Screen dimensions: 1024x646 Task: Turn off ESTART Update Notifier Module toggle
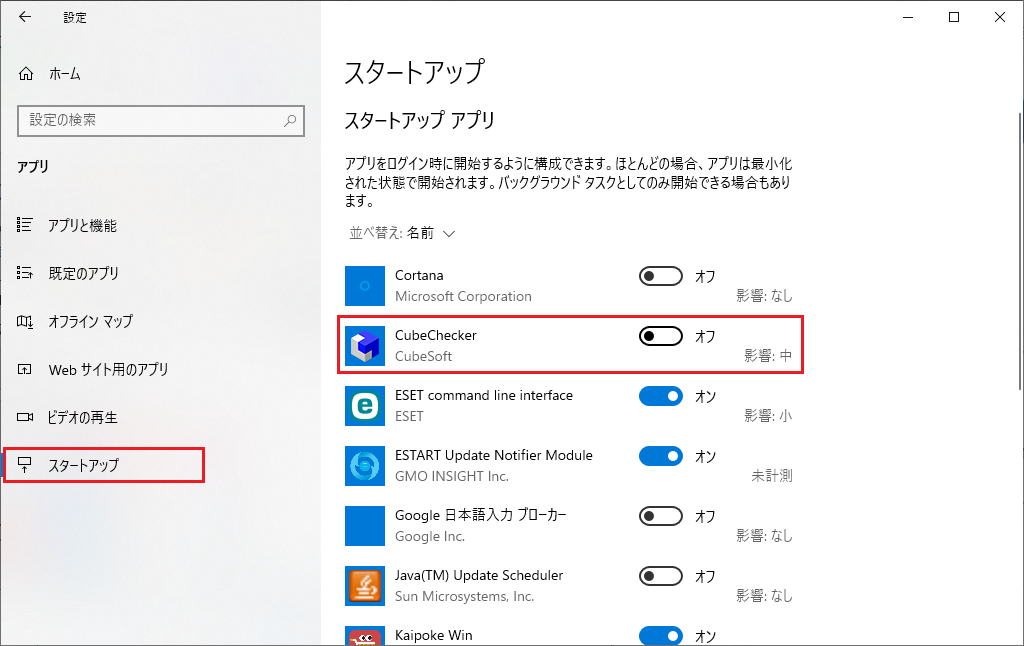click(660, 456)
